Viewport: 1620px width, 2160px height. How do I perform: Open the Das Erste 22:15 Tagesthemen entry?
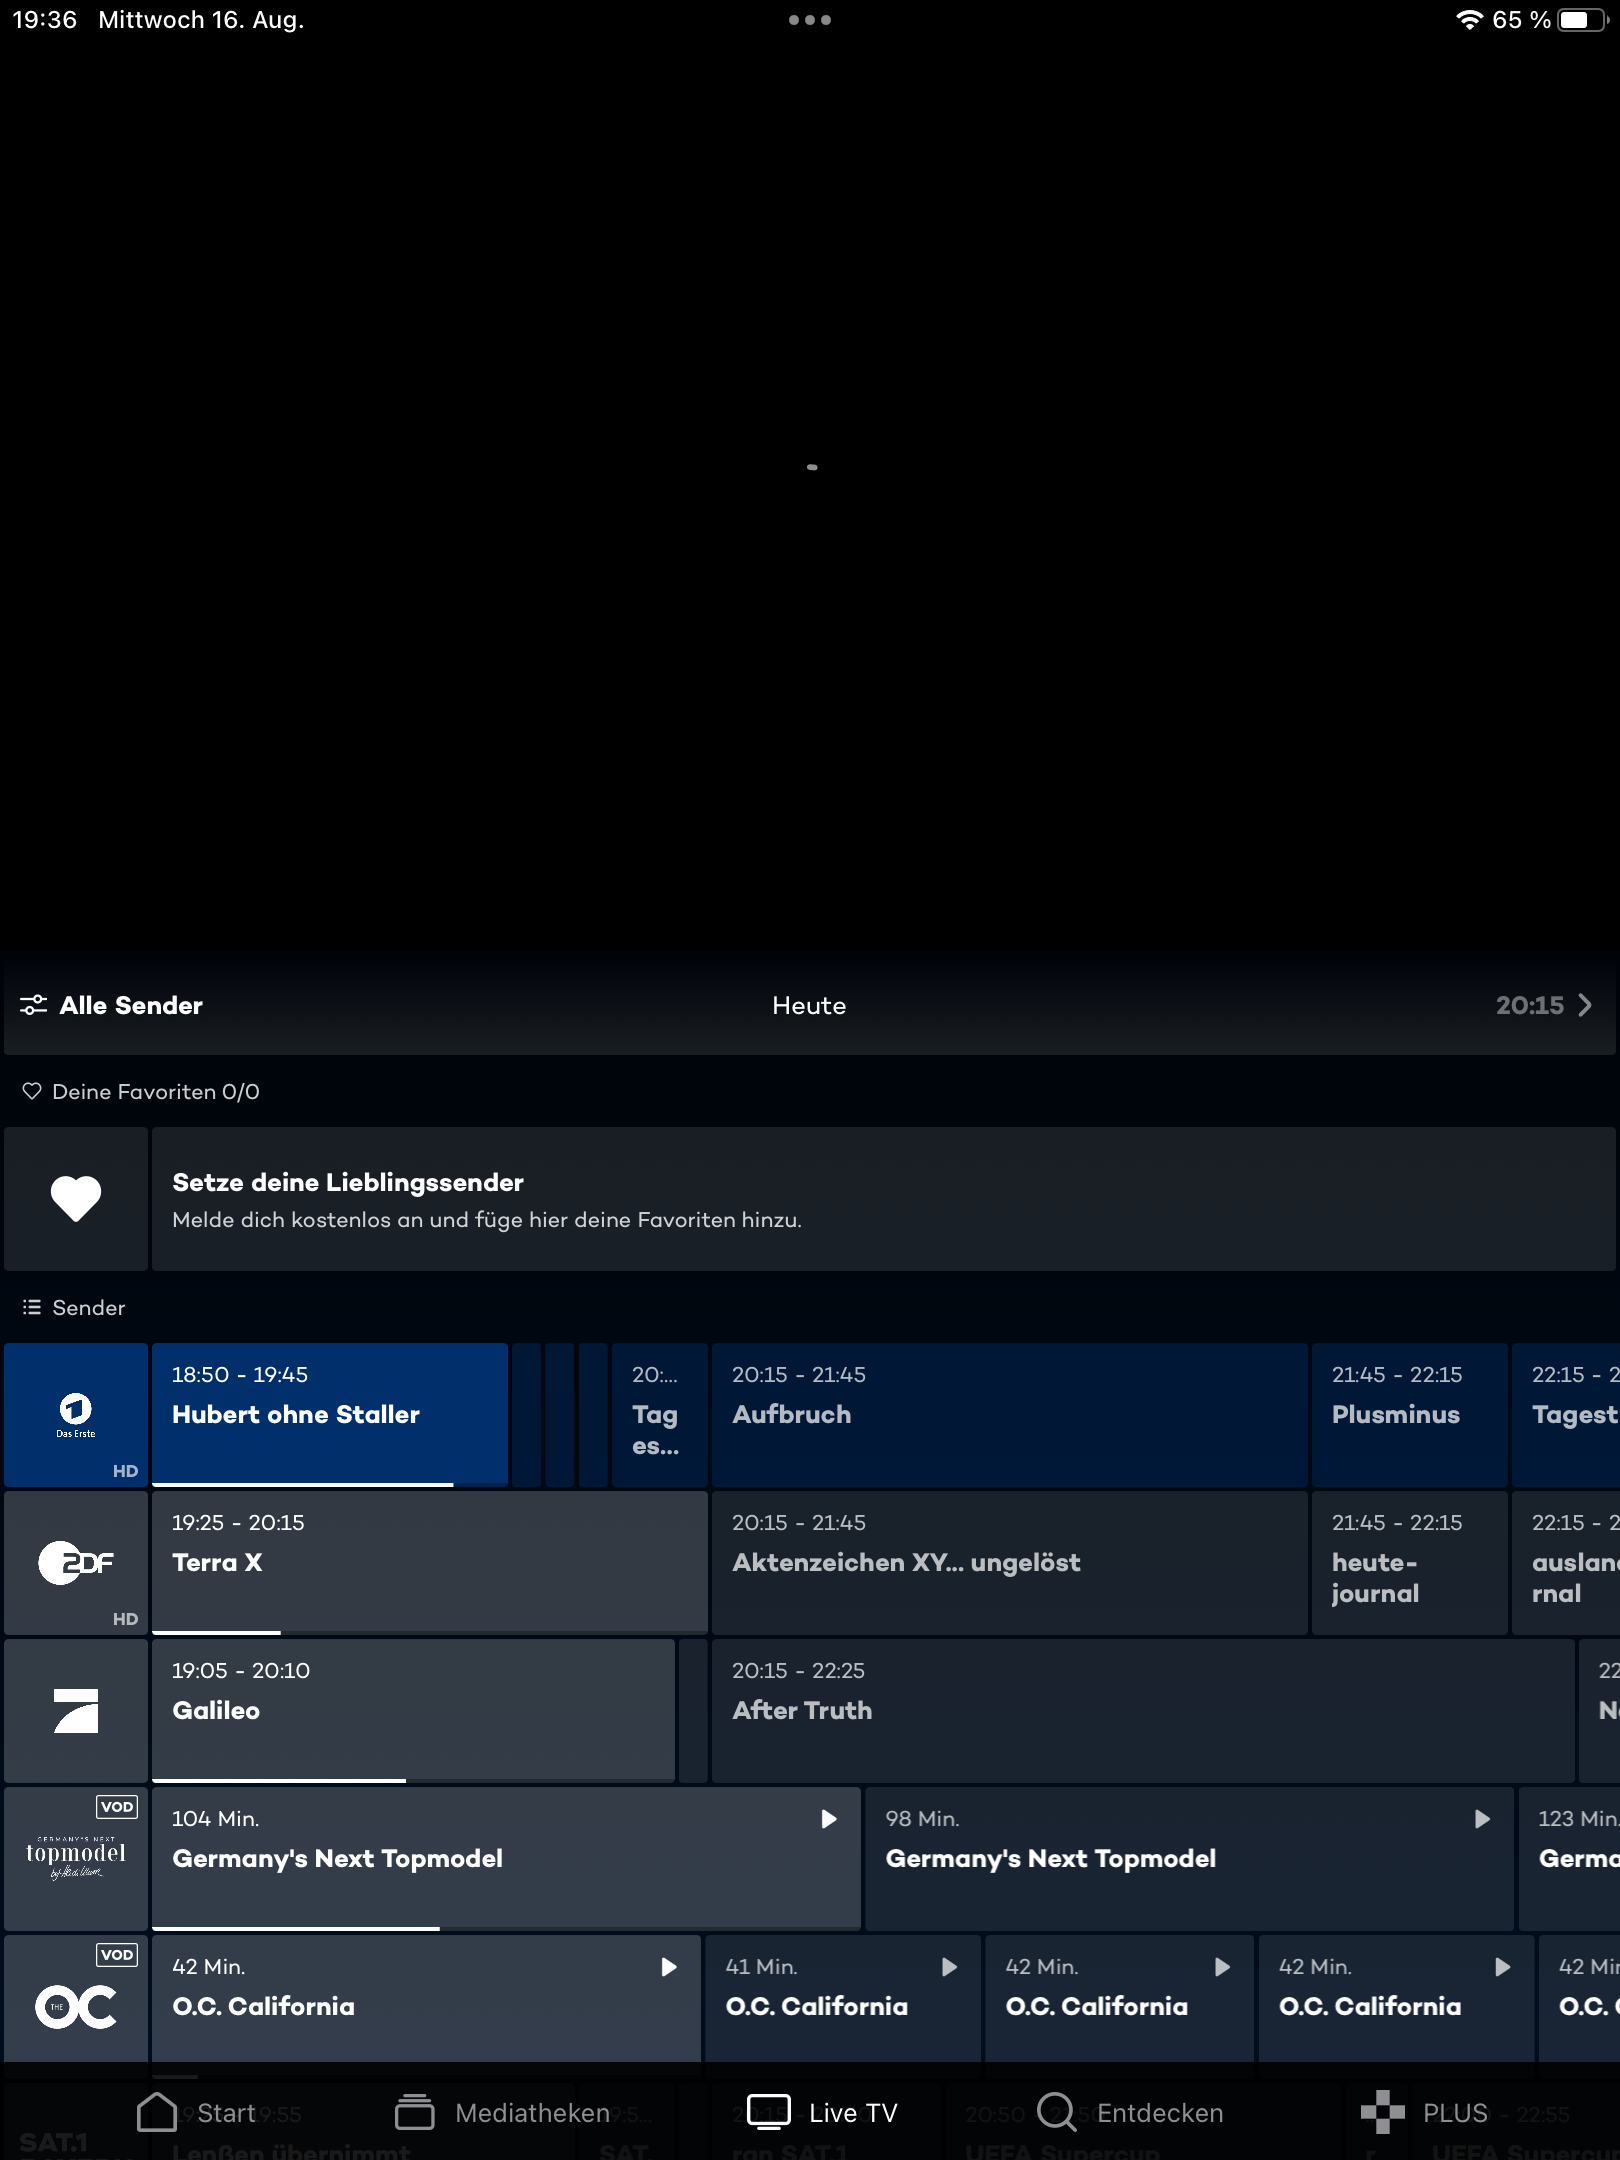click(1566, 1415)
